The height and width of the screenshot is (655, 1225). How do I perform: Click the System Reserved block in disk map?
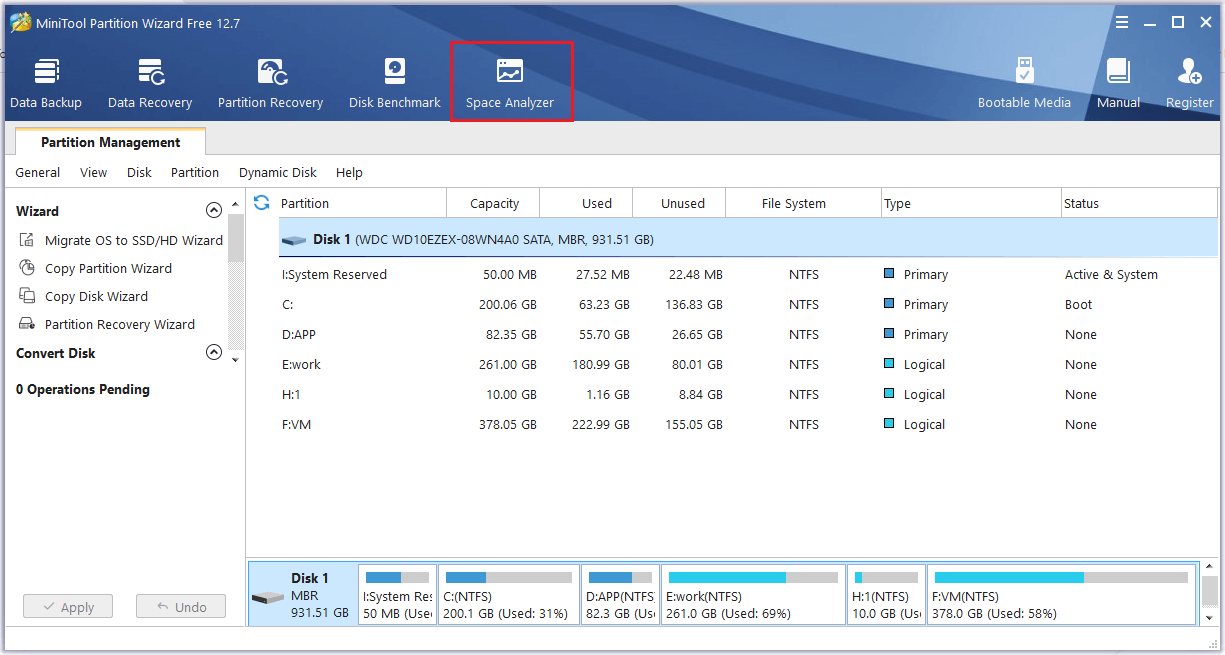(398, 595)
